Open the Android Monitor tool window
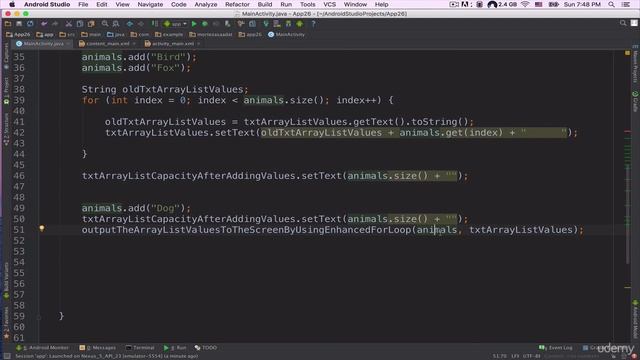The height and width of the screenshot is (360, 640). click(x=42, y=348)
